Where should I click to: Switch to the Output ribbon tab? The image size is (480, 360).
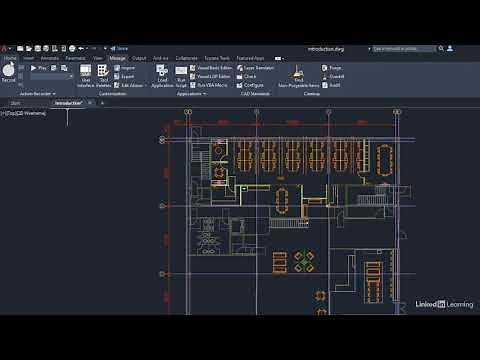(x=139, y=58)
